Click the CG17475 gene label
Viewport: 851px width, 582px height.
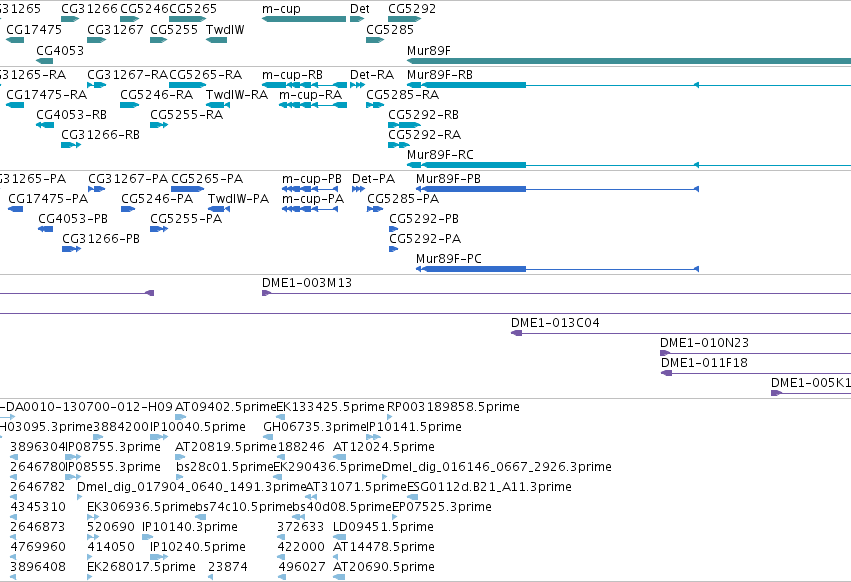[34, 29]
